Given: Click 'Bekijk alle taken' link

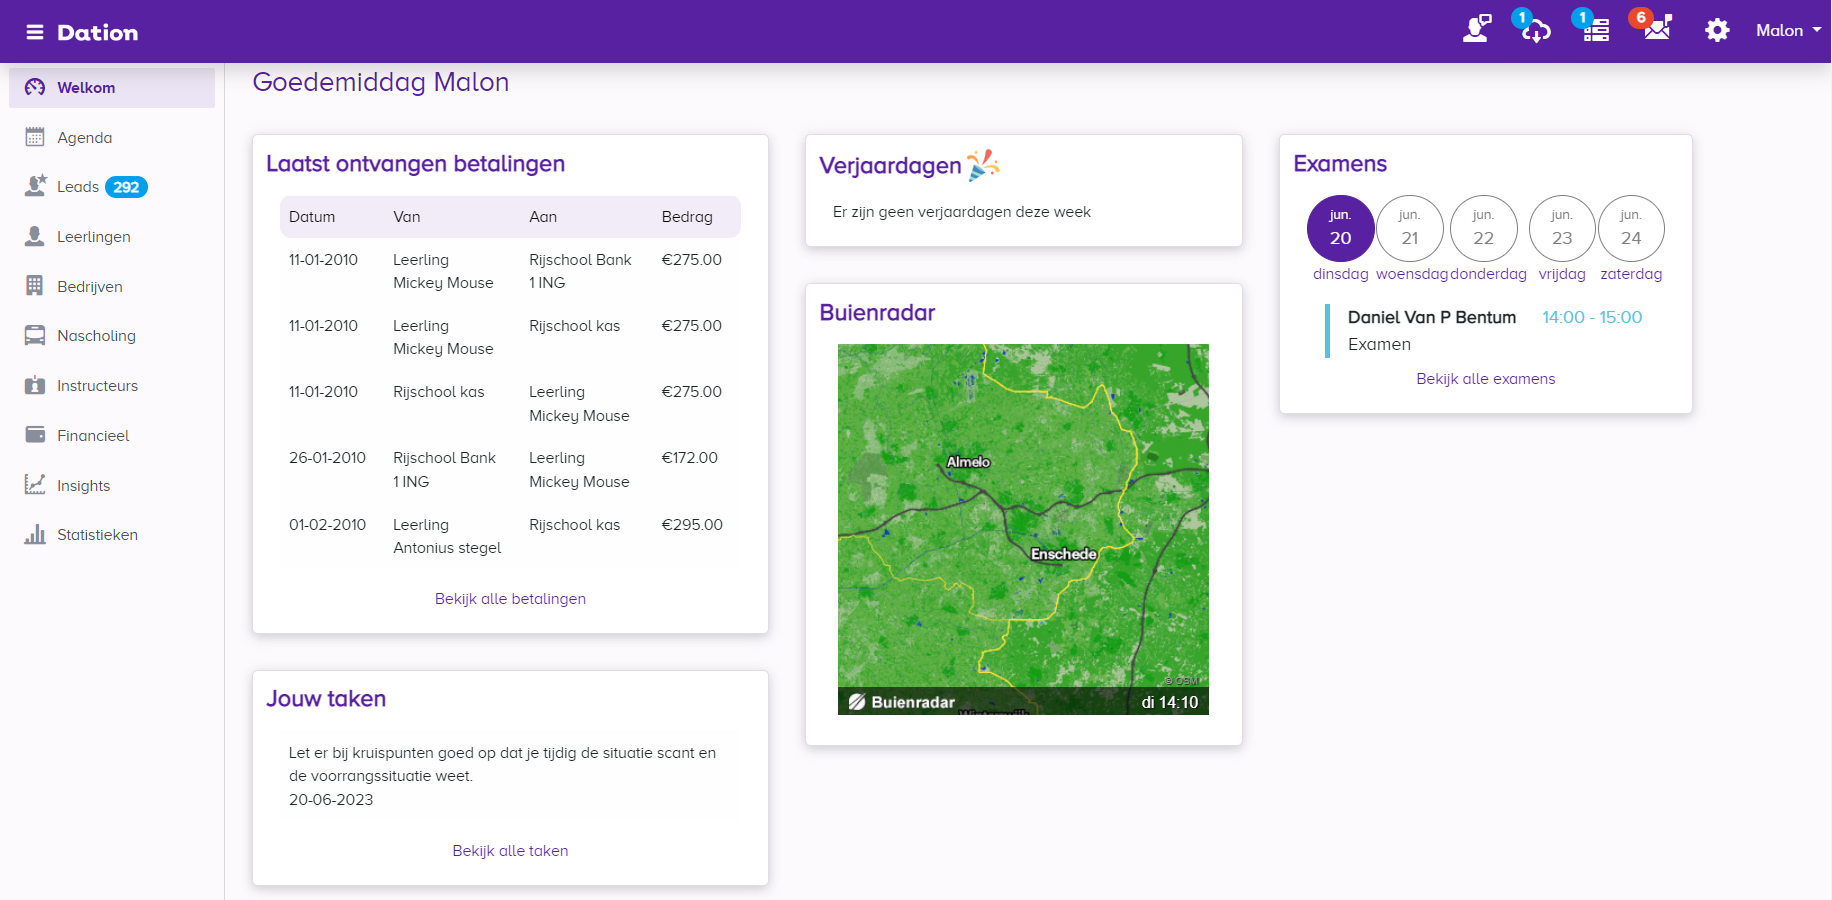Looking at the screenshot, I should coord(510,851).
